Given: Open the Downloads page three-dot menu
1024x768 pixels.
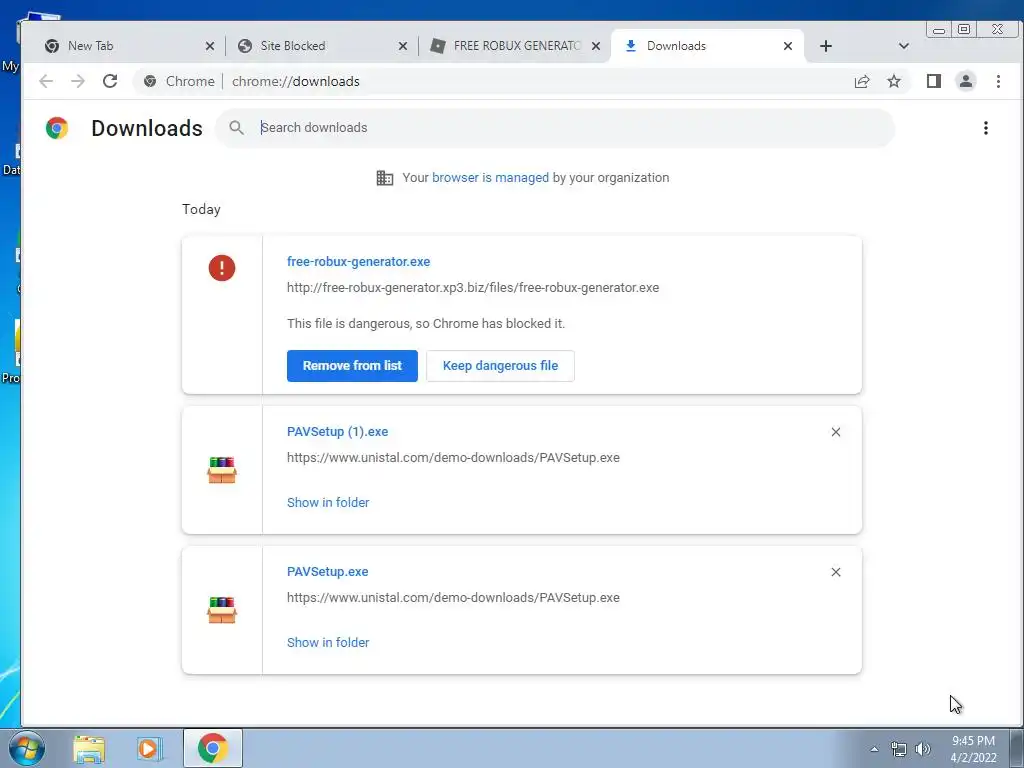Looking at the screenshot, I should pyautogui.click(x=985, y=128).
